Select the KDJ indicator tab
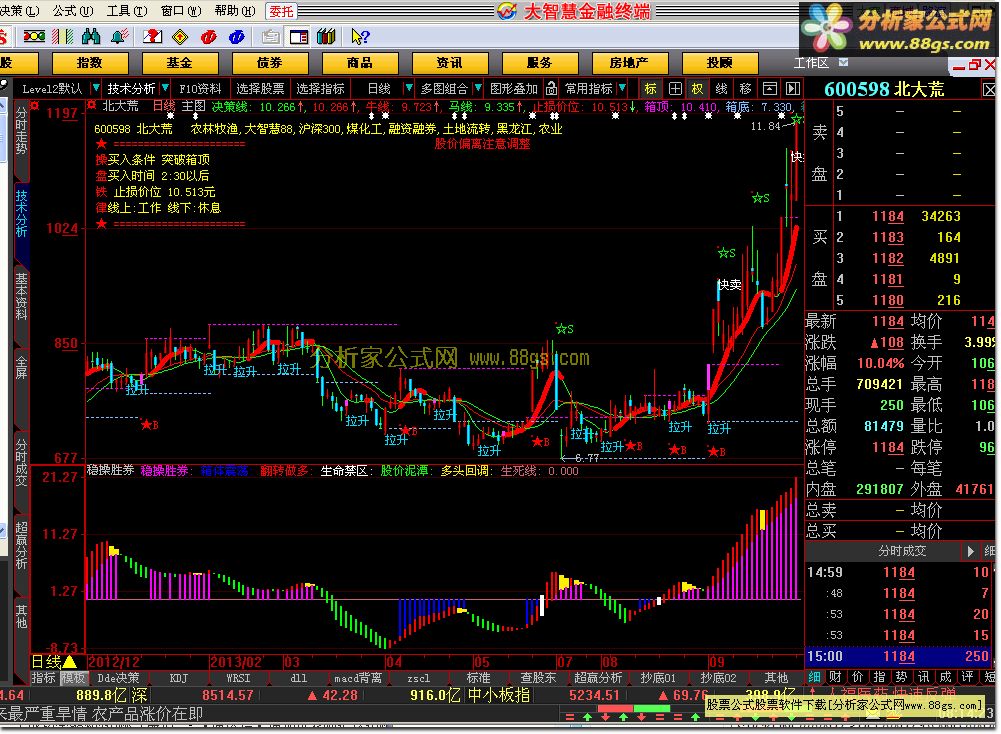 179,678
